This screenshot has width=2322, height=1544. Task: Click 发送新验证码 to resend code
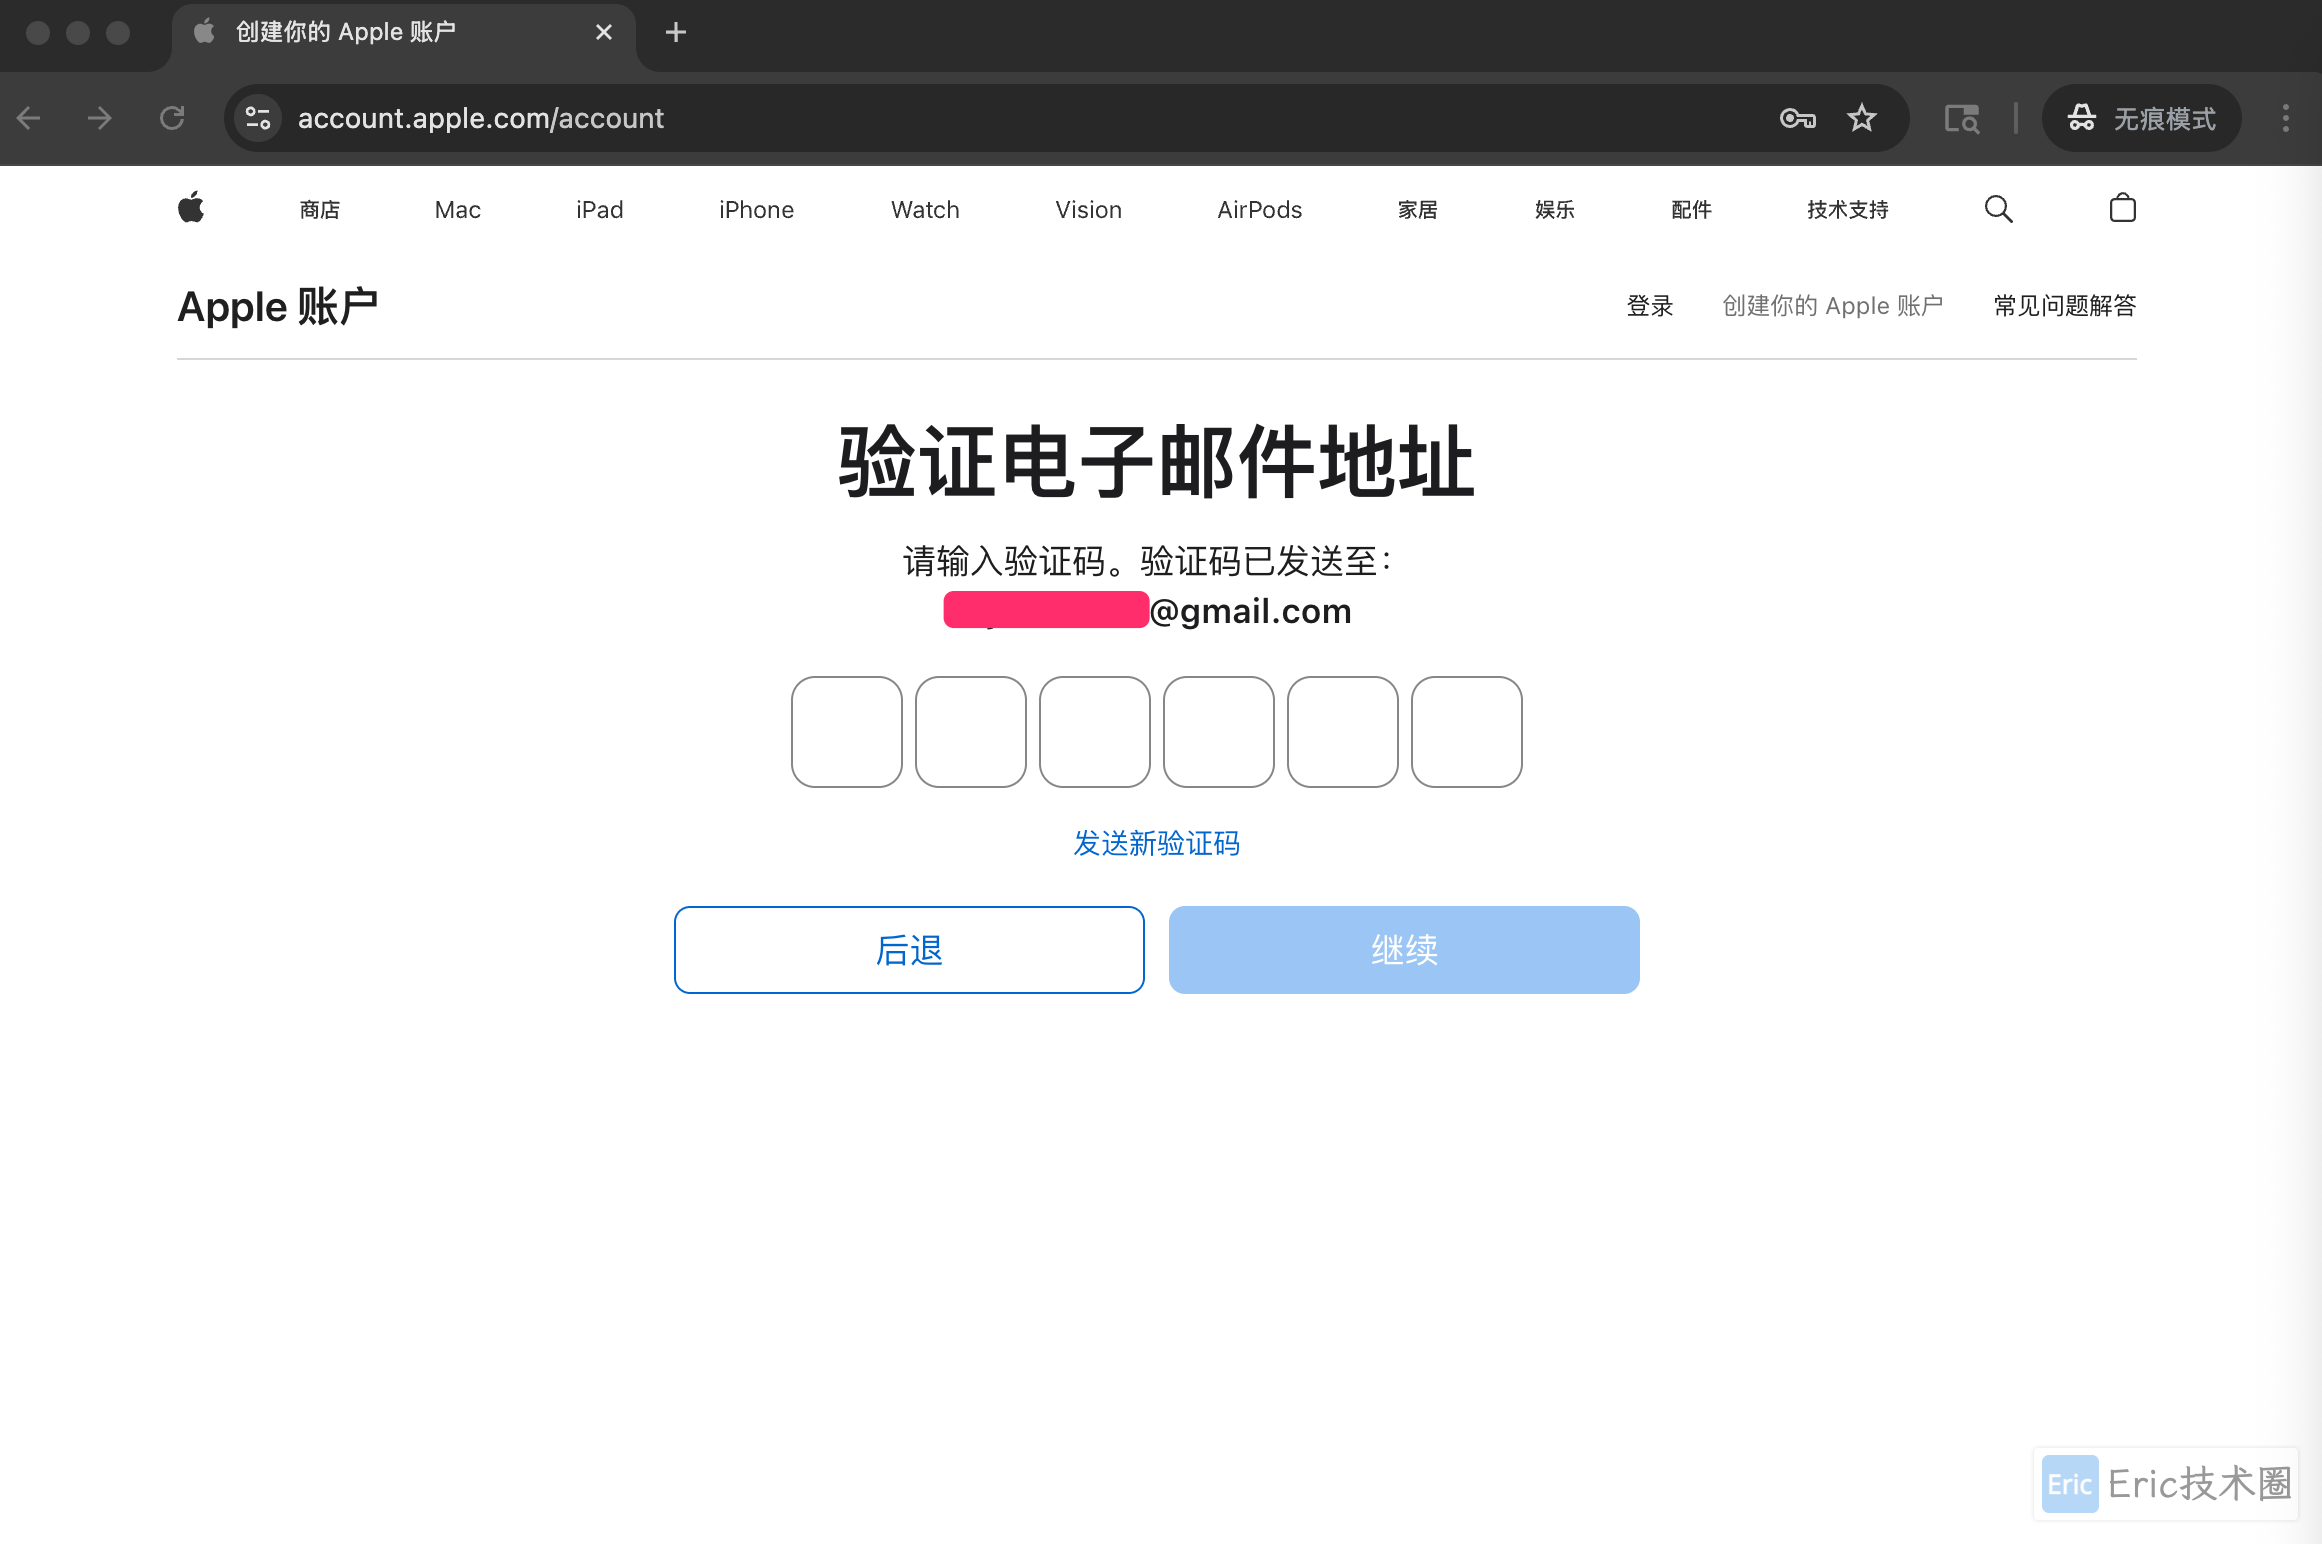pos(1157,843)
